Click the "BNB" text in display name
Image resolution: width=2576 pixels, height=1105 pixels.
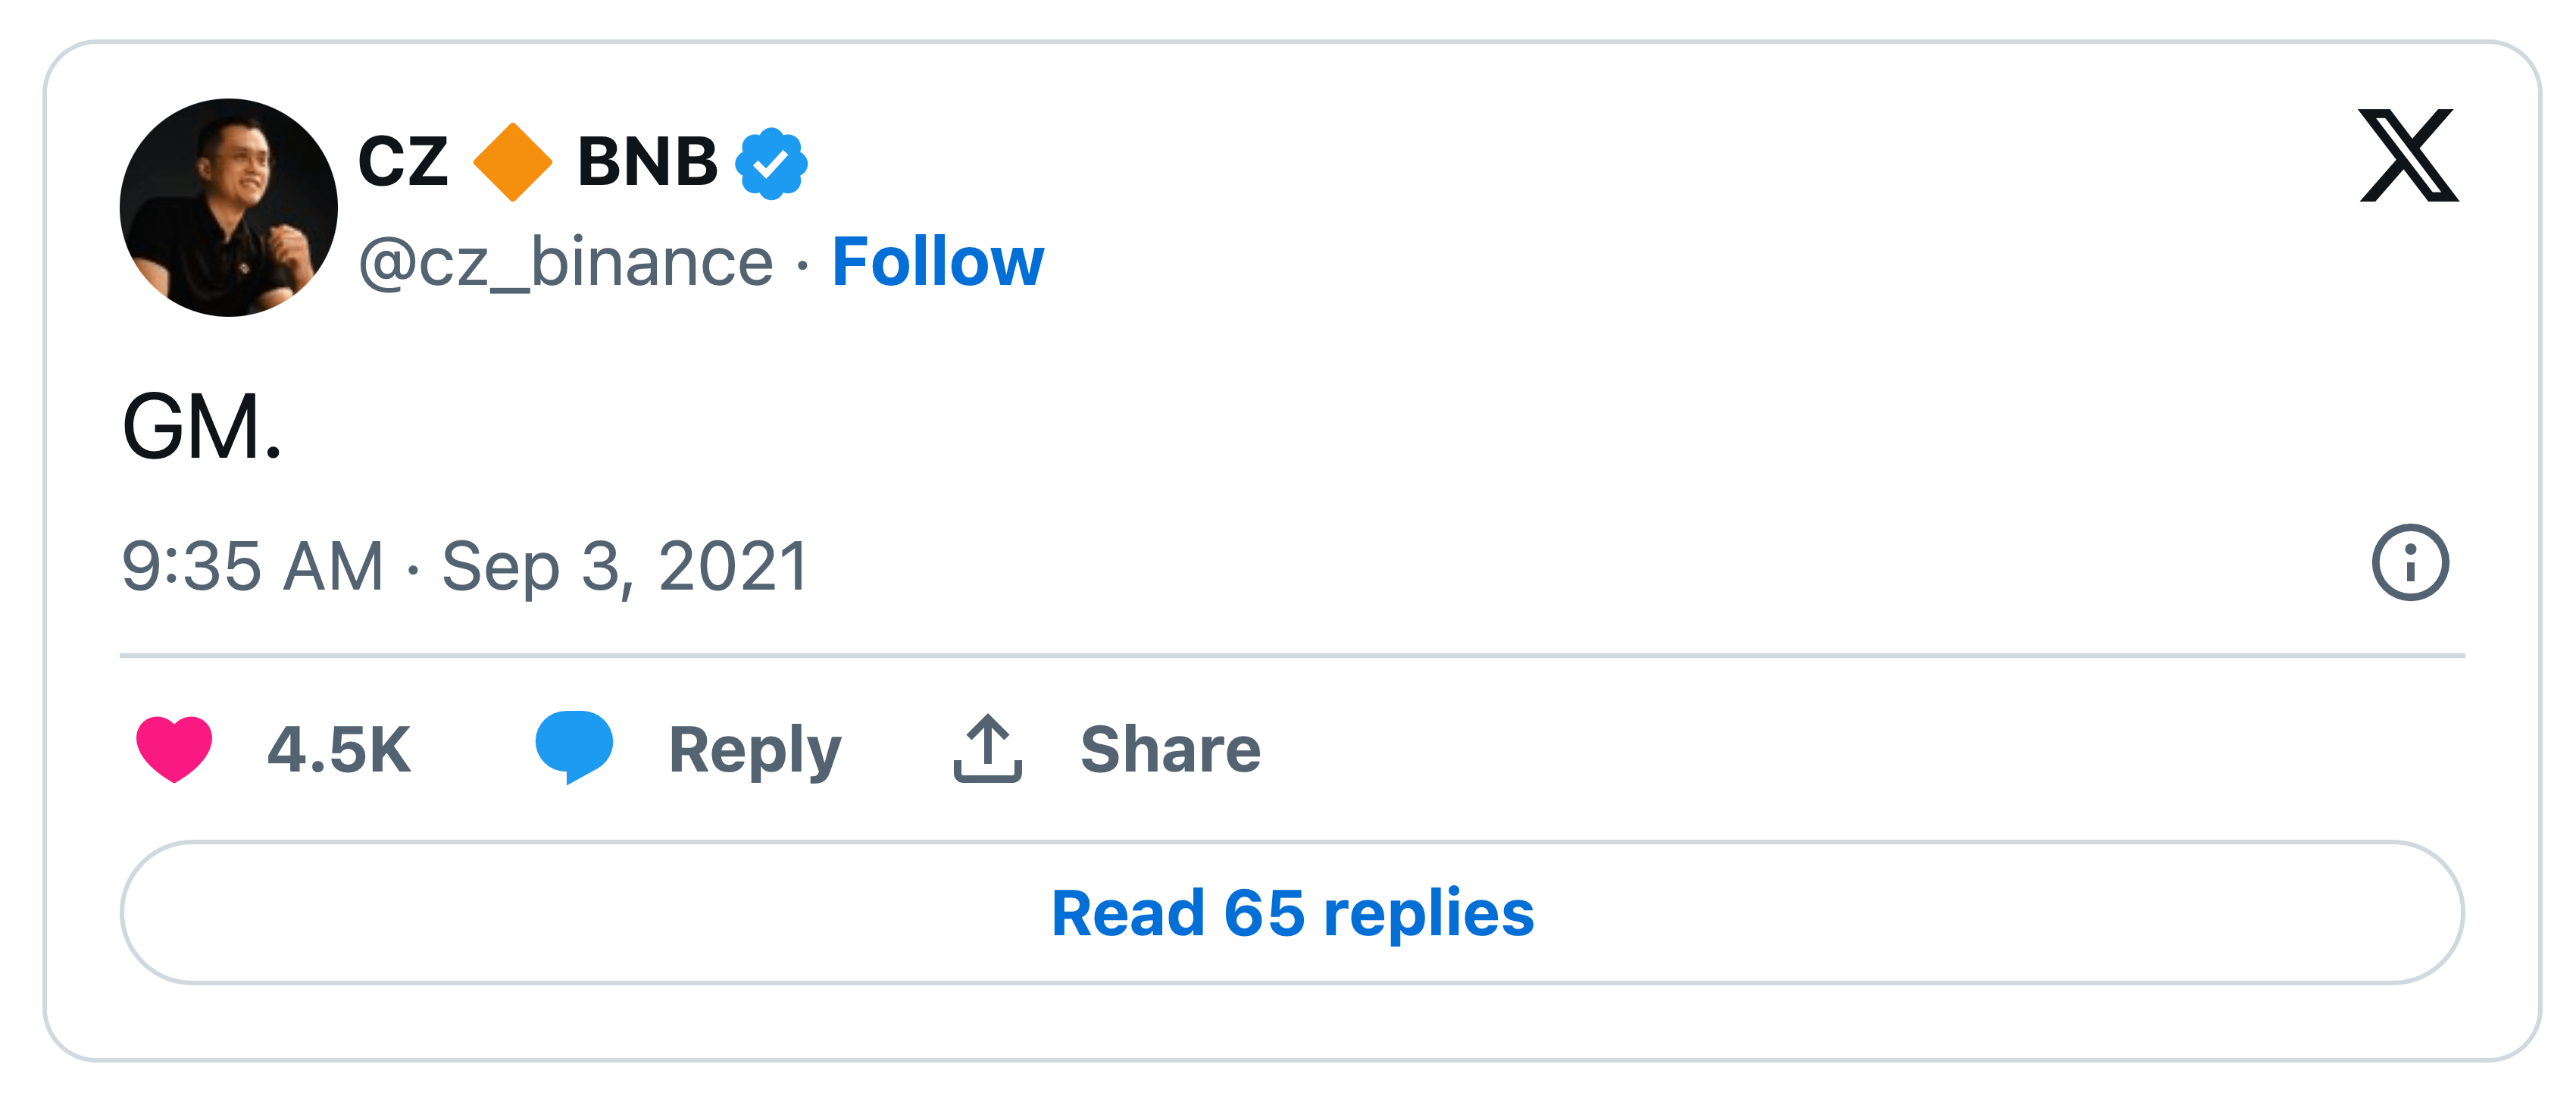pyautogui.click(x=647, y=162)
